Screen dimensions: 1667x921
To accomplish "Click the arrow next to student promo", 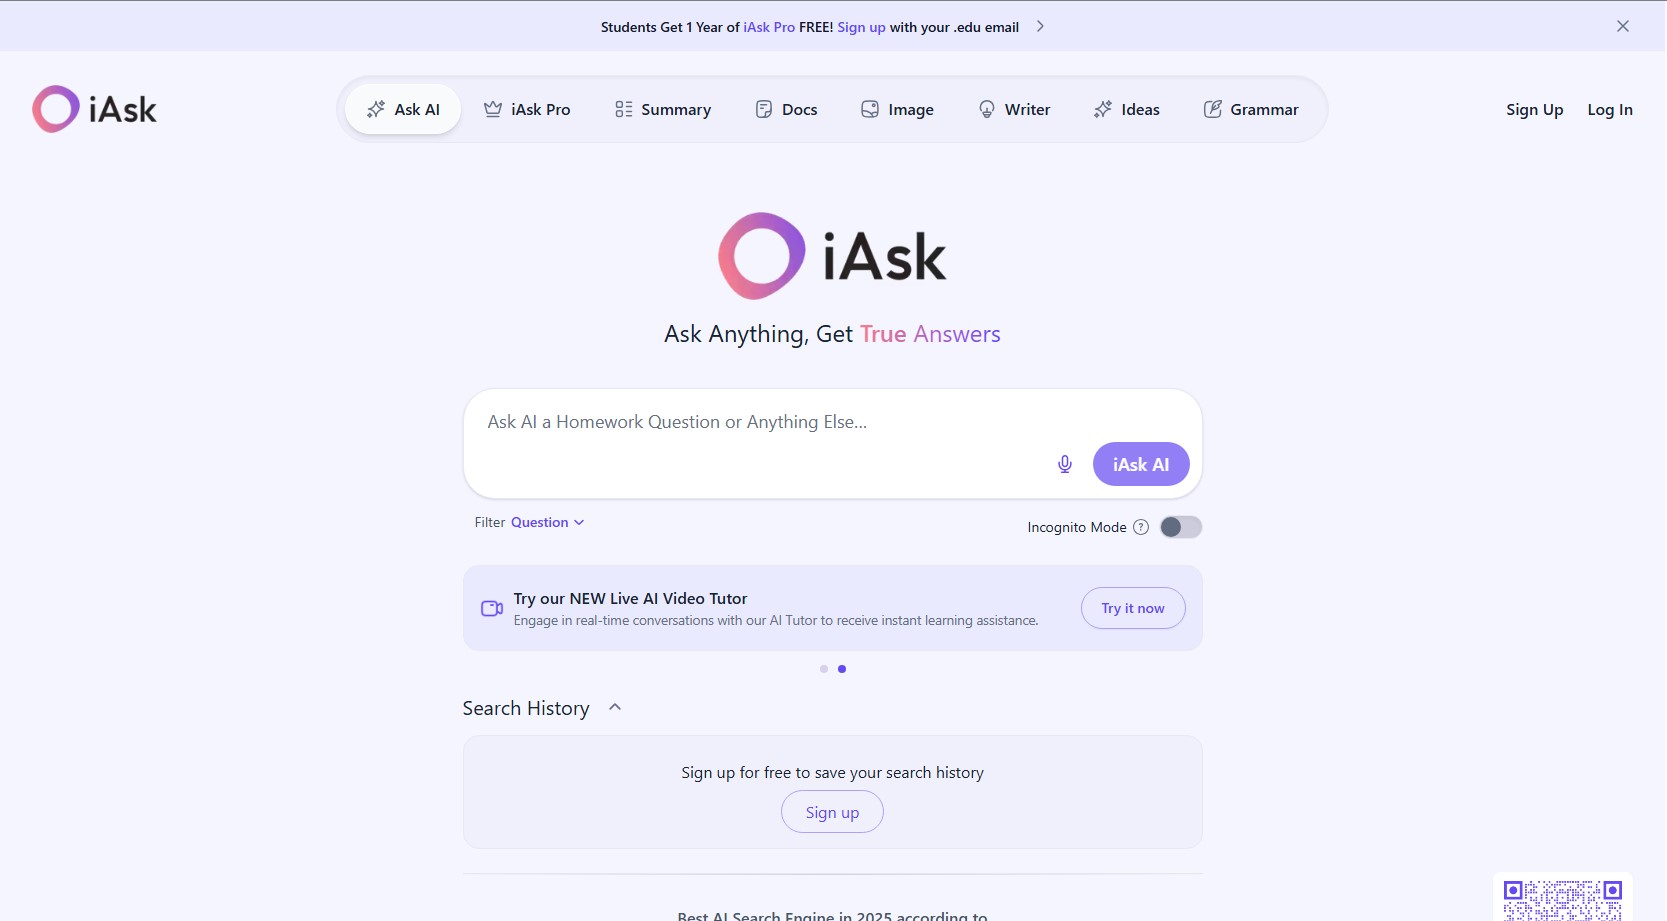I will click(x=1040, y=27).
